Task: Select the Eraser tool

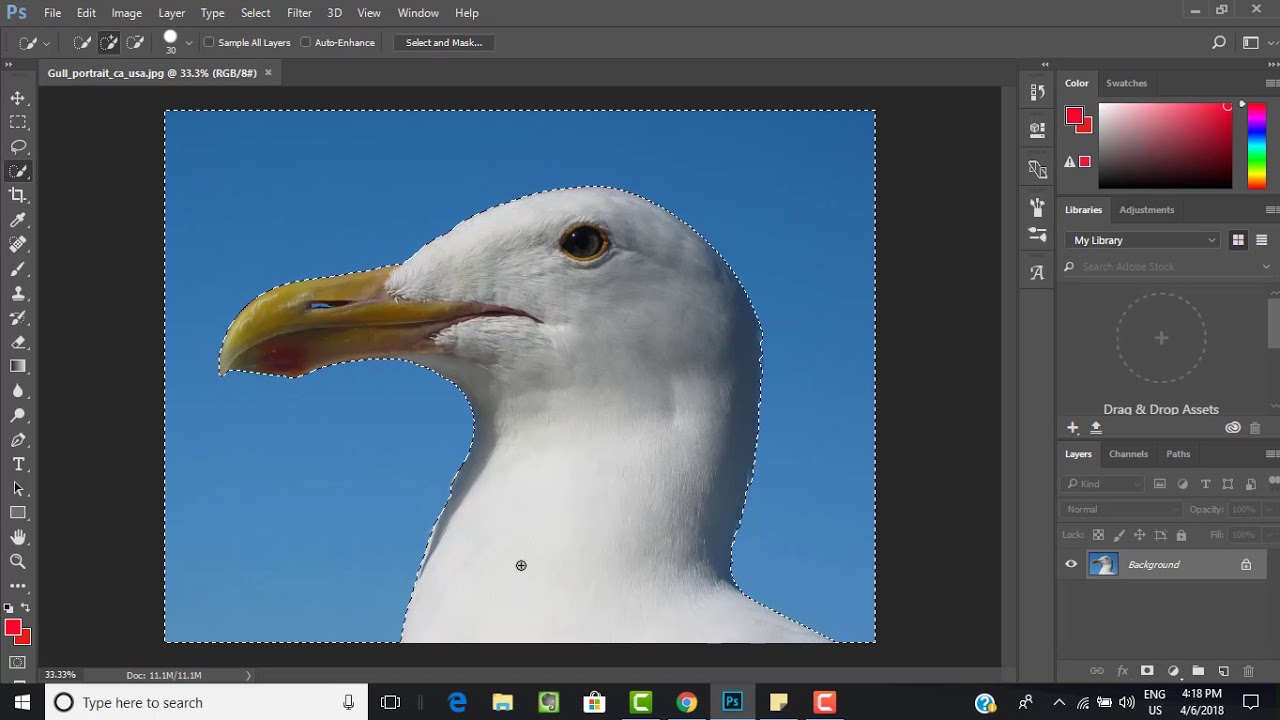Action: tap(18, 342)
